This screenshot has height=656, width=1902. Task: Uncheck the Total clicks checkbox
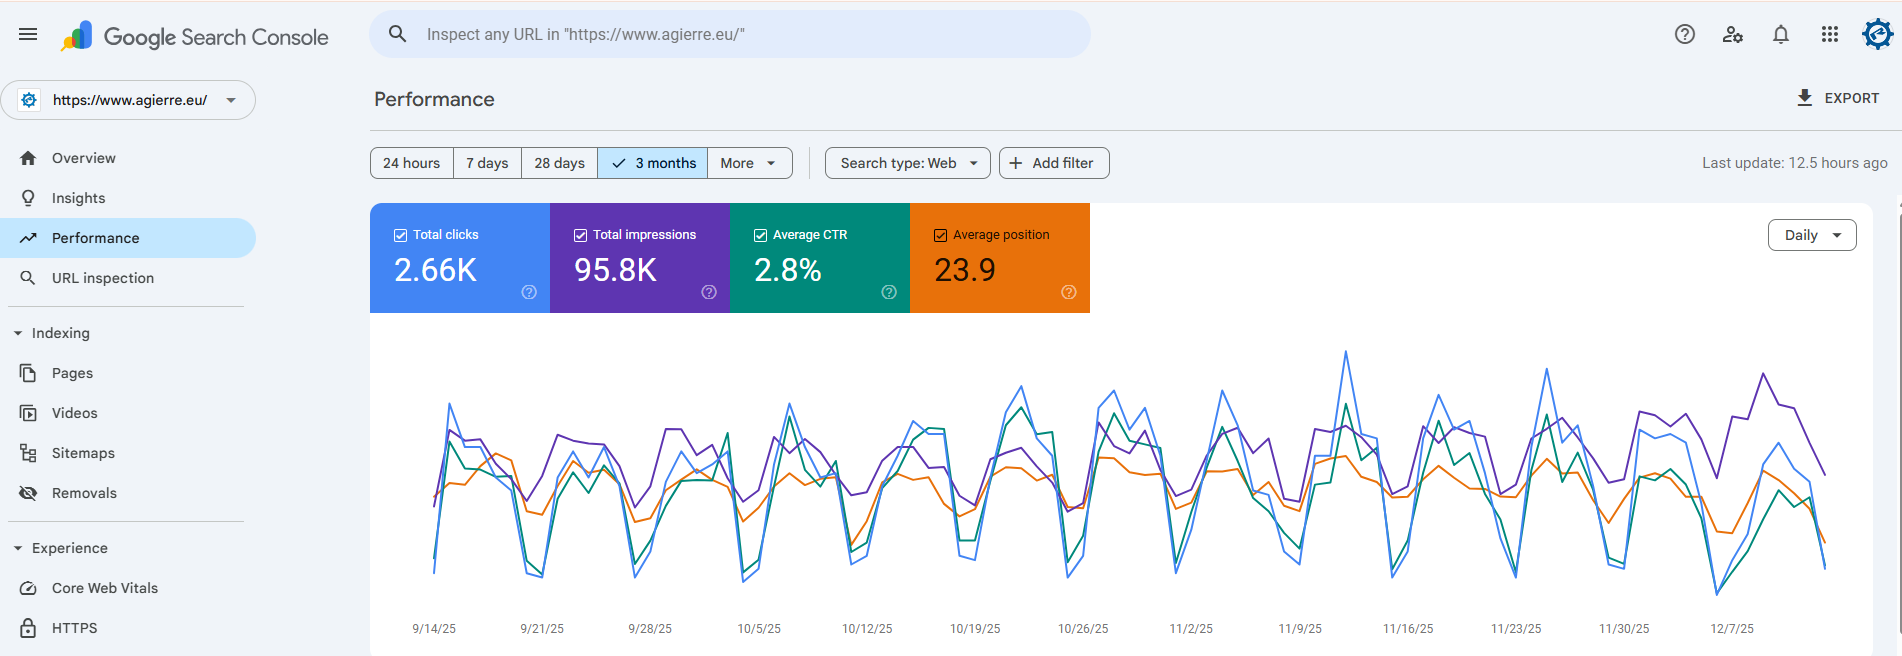click(x=400, y=235)
